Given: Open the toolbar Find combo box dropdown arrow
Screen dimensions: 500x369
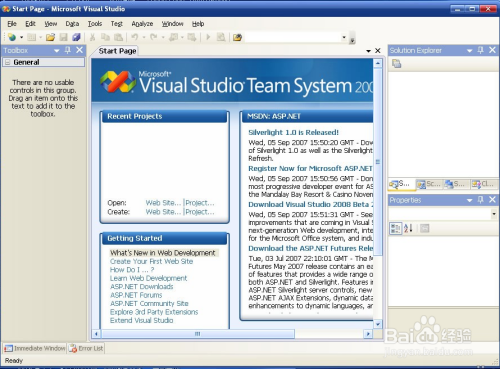Looking at the screenshot, I should point(344,37).
